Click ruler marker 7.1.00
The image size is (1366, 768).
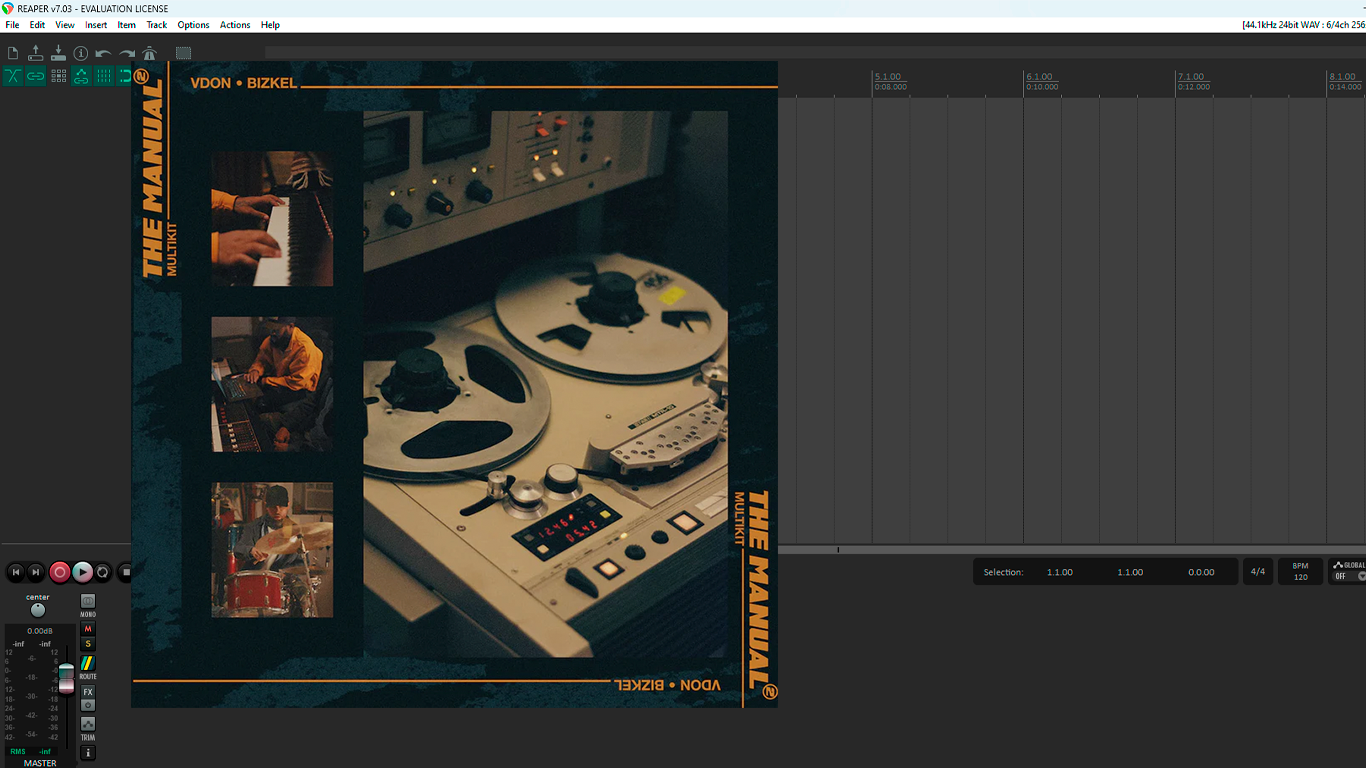[x=1191, y=77]
